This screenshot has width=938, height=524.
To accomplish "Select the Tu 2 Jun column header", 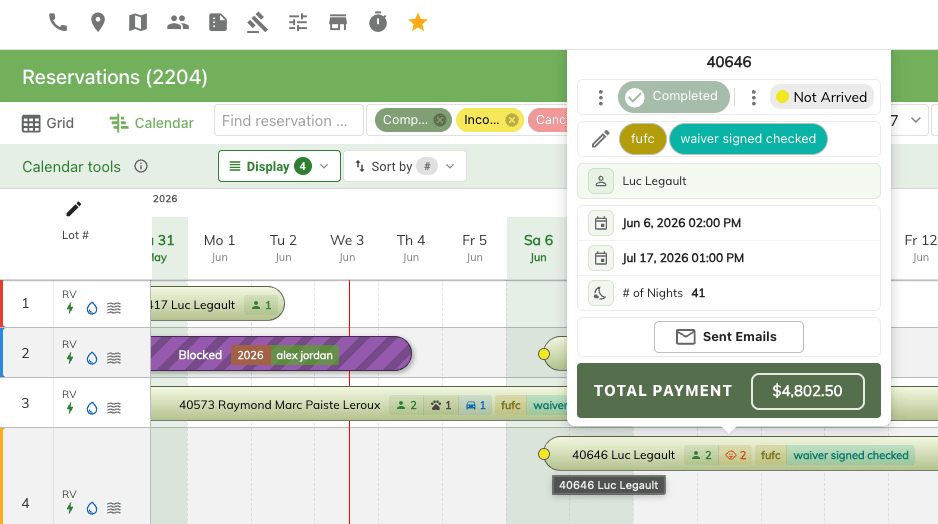I will (284, 248).
